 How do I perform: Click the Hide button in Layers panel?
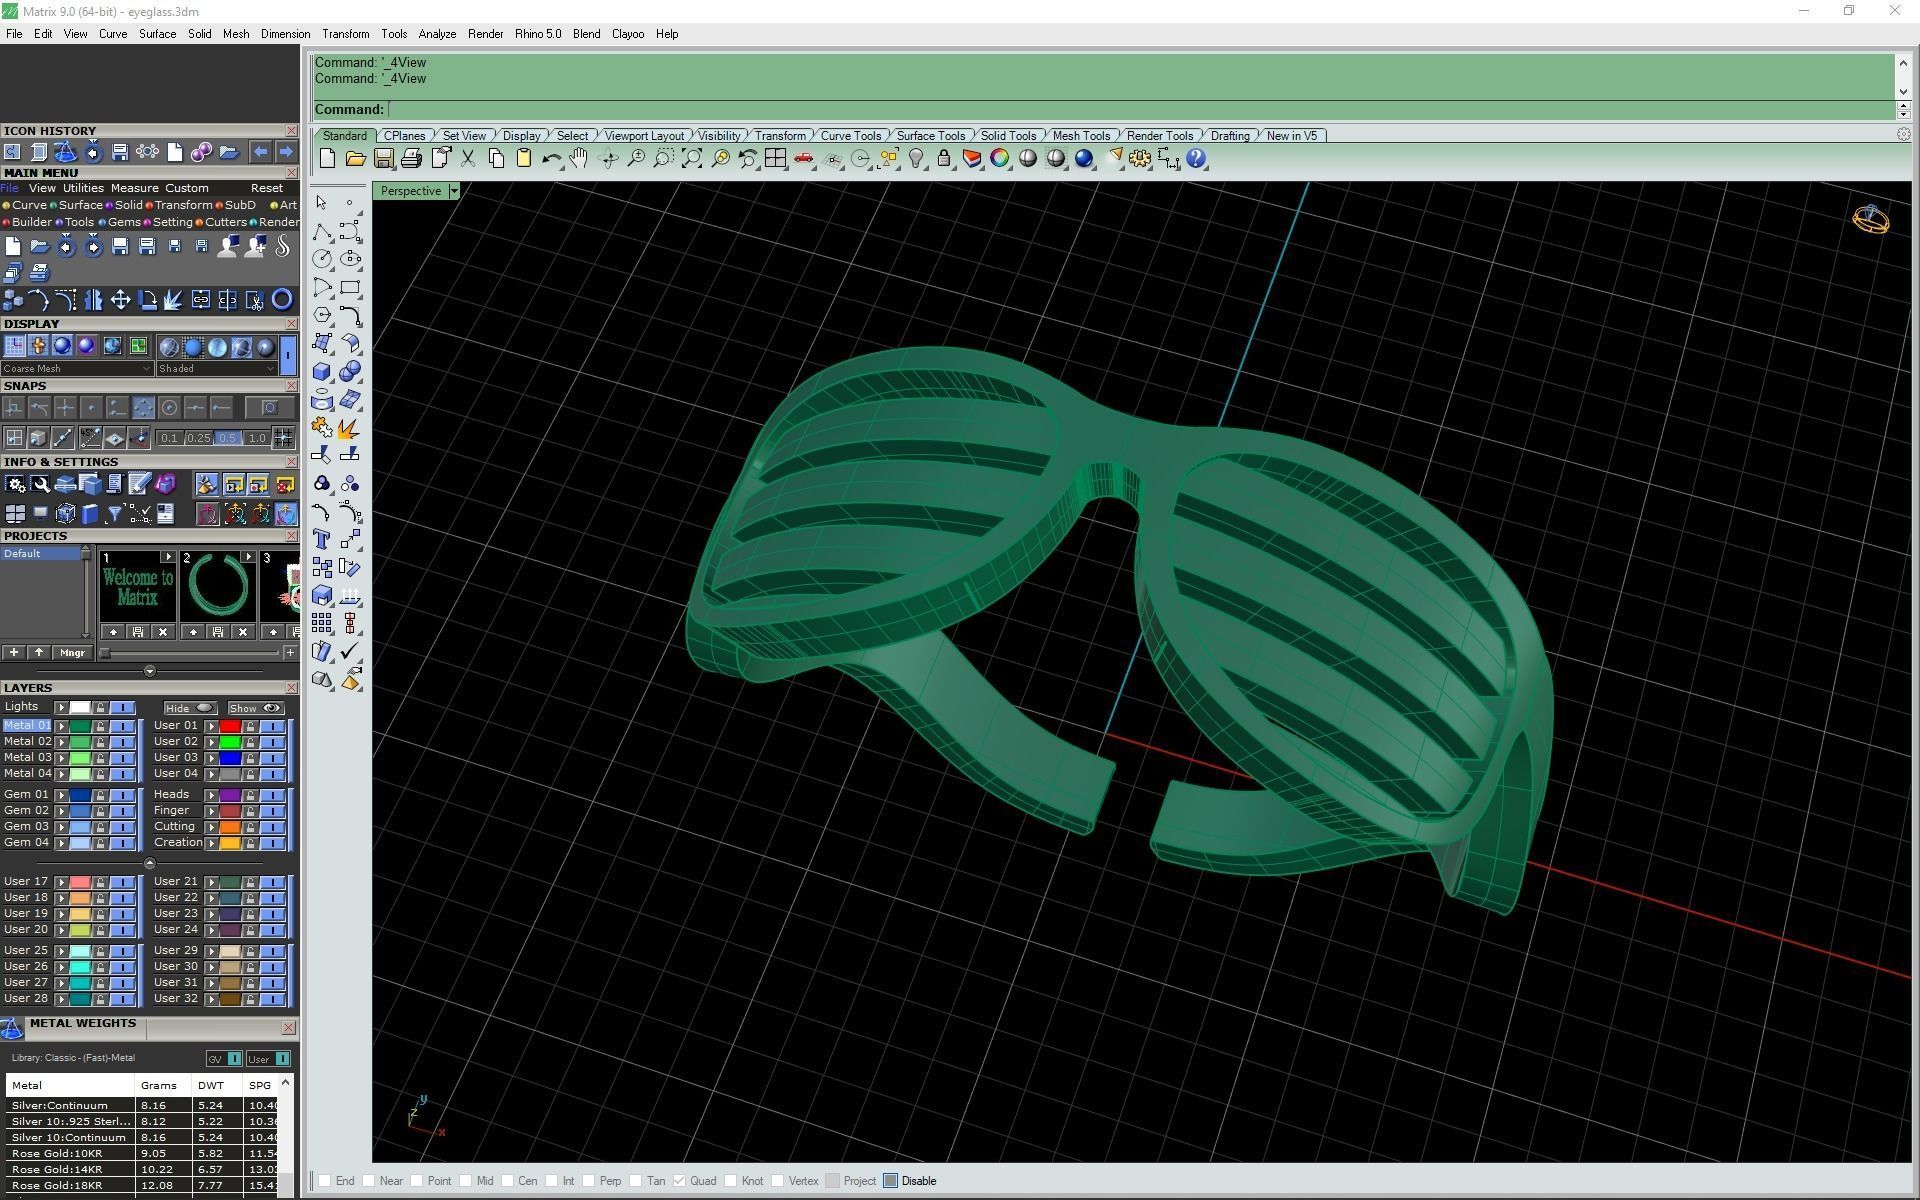[190, 708]
